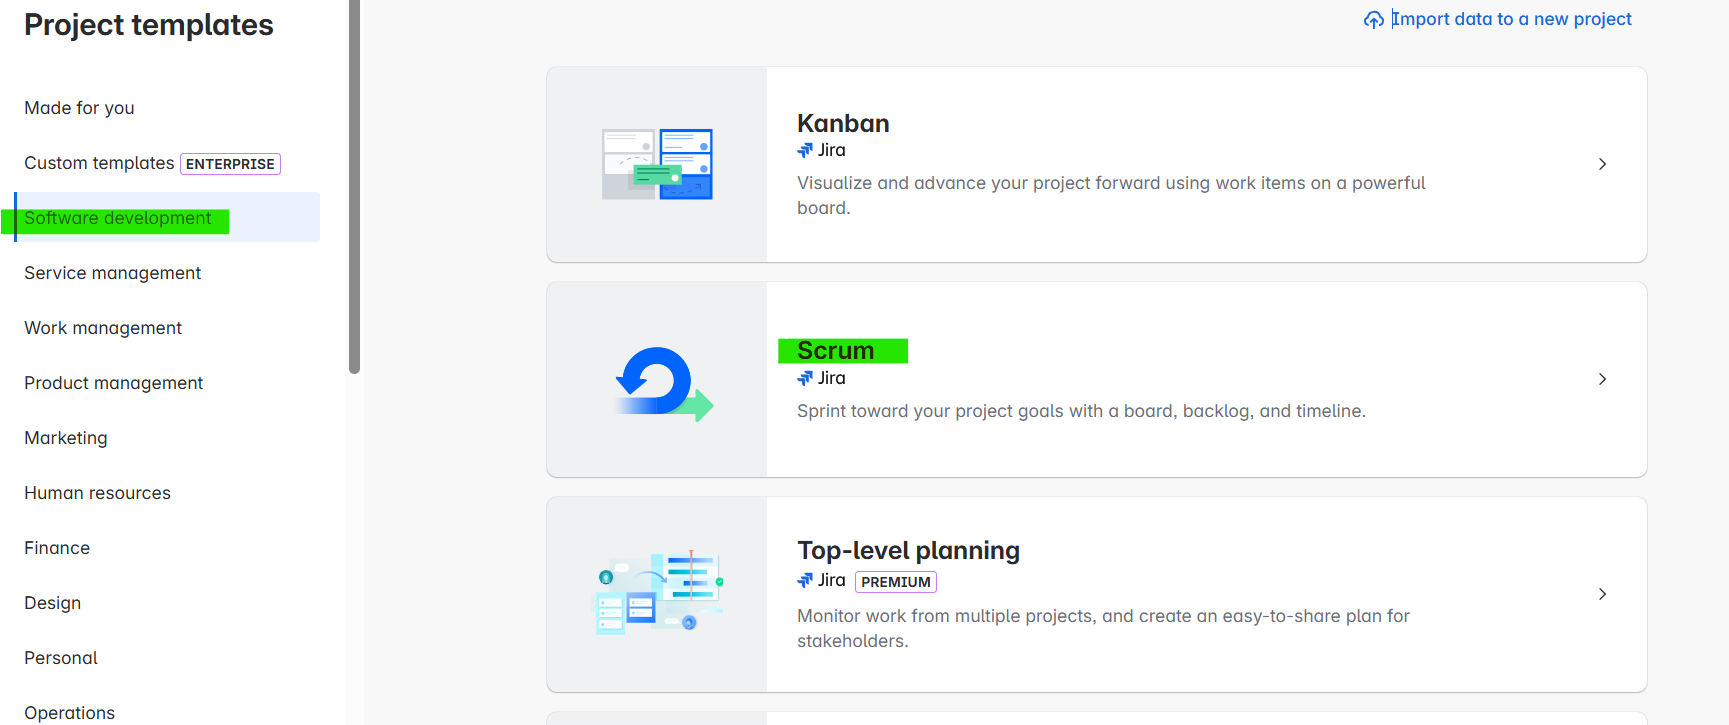Select the Scrum template title
This screenshot has width=1729, height=725.
point(836,351)
